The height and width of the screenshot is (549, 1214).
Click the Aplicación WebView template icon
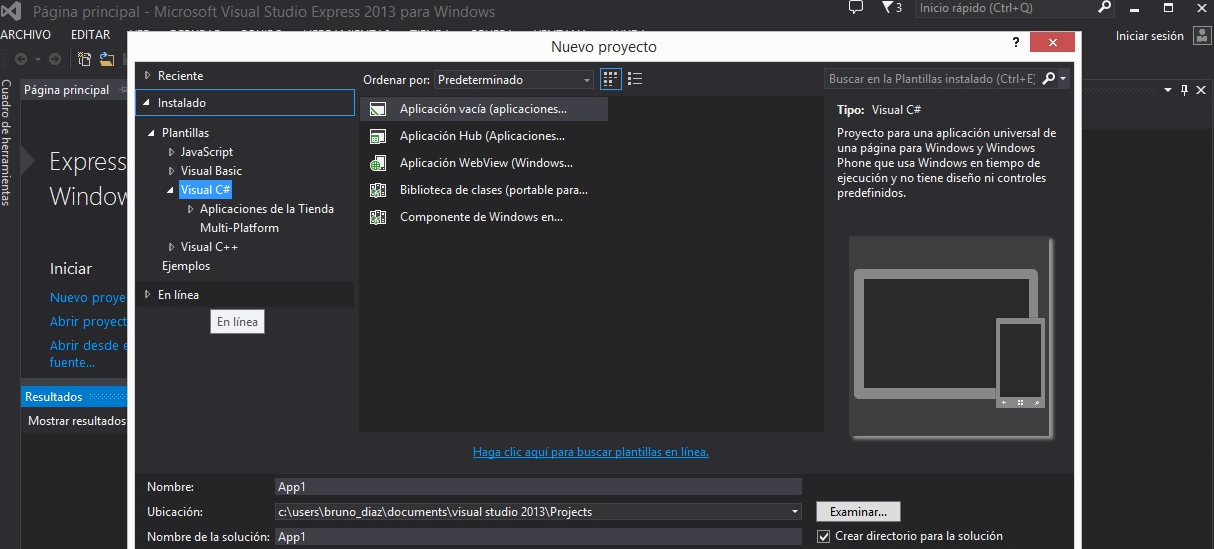click(x=378, y=163)
